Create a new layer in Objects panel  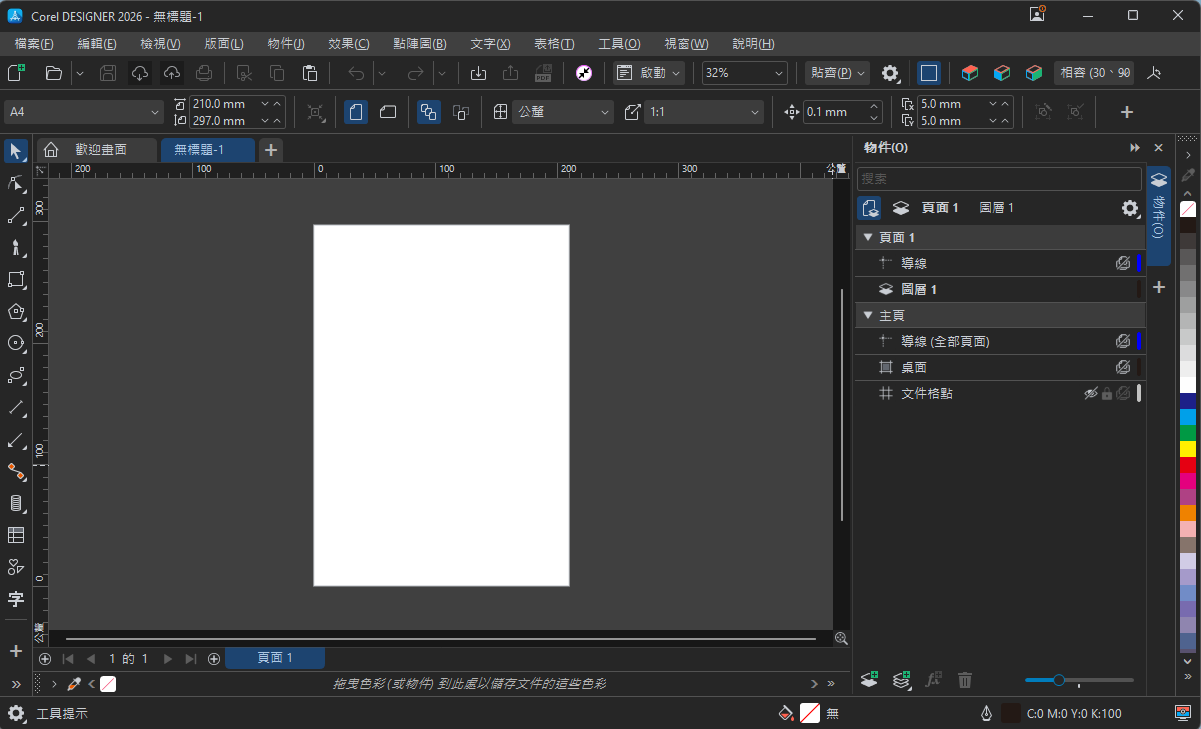click(869, 680)
